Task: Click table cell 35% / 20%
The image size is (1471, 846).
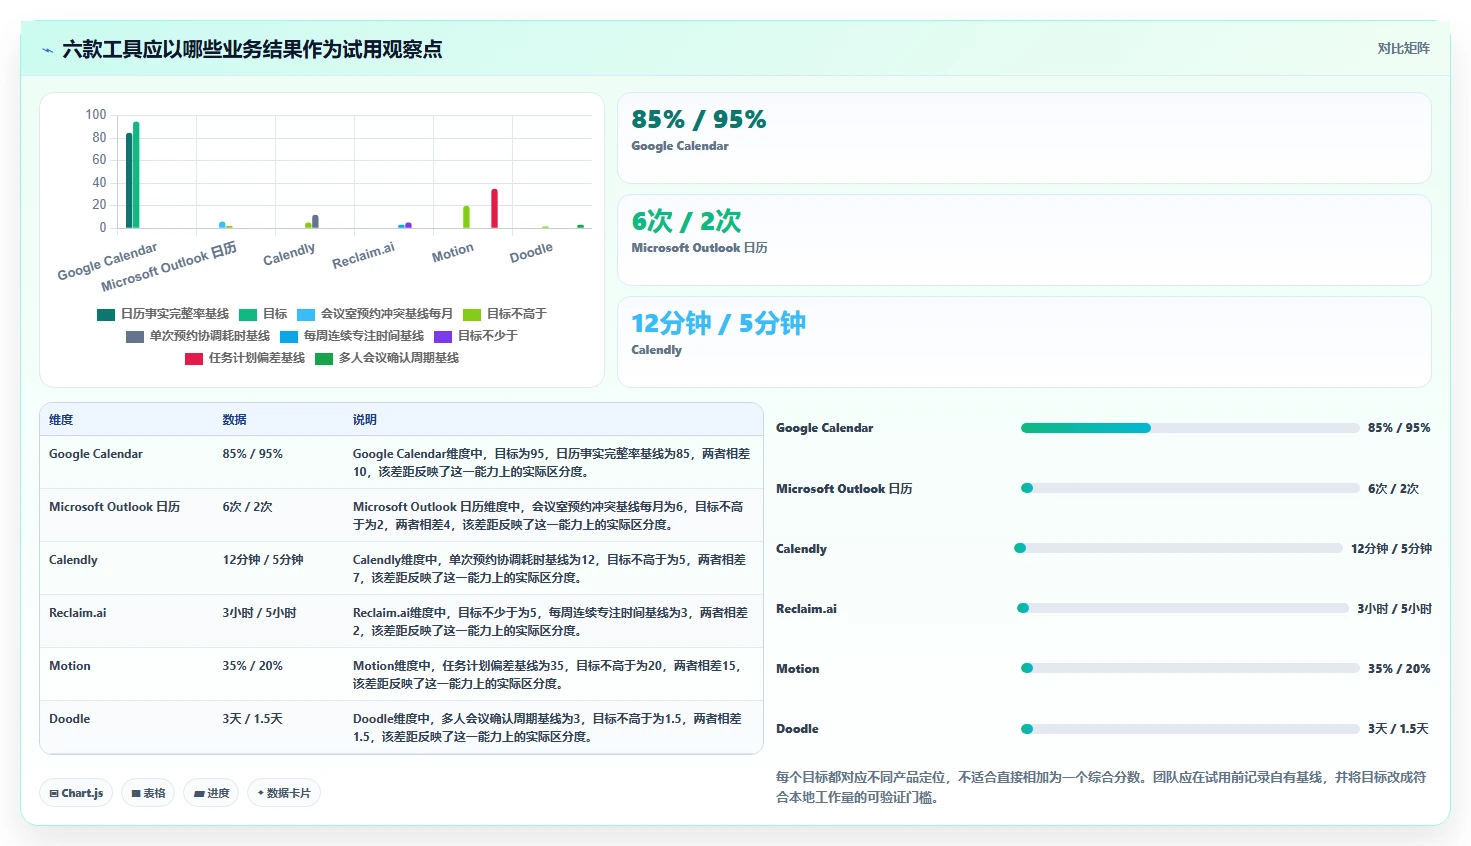Action: (x=253, y=666)
